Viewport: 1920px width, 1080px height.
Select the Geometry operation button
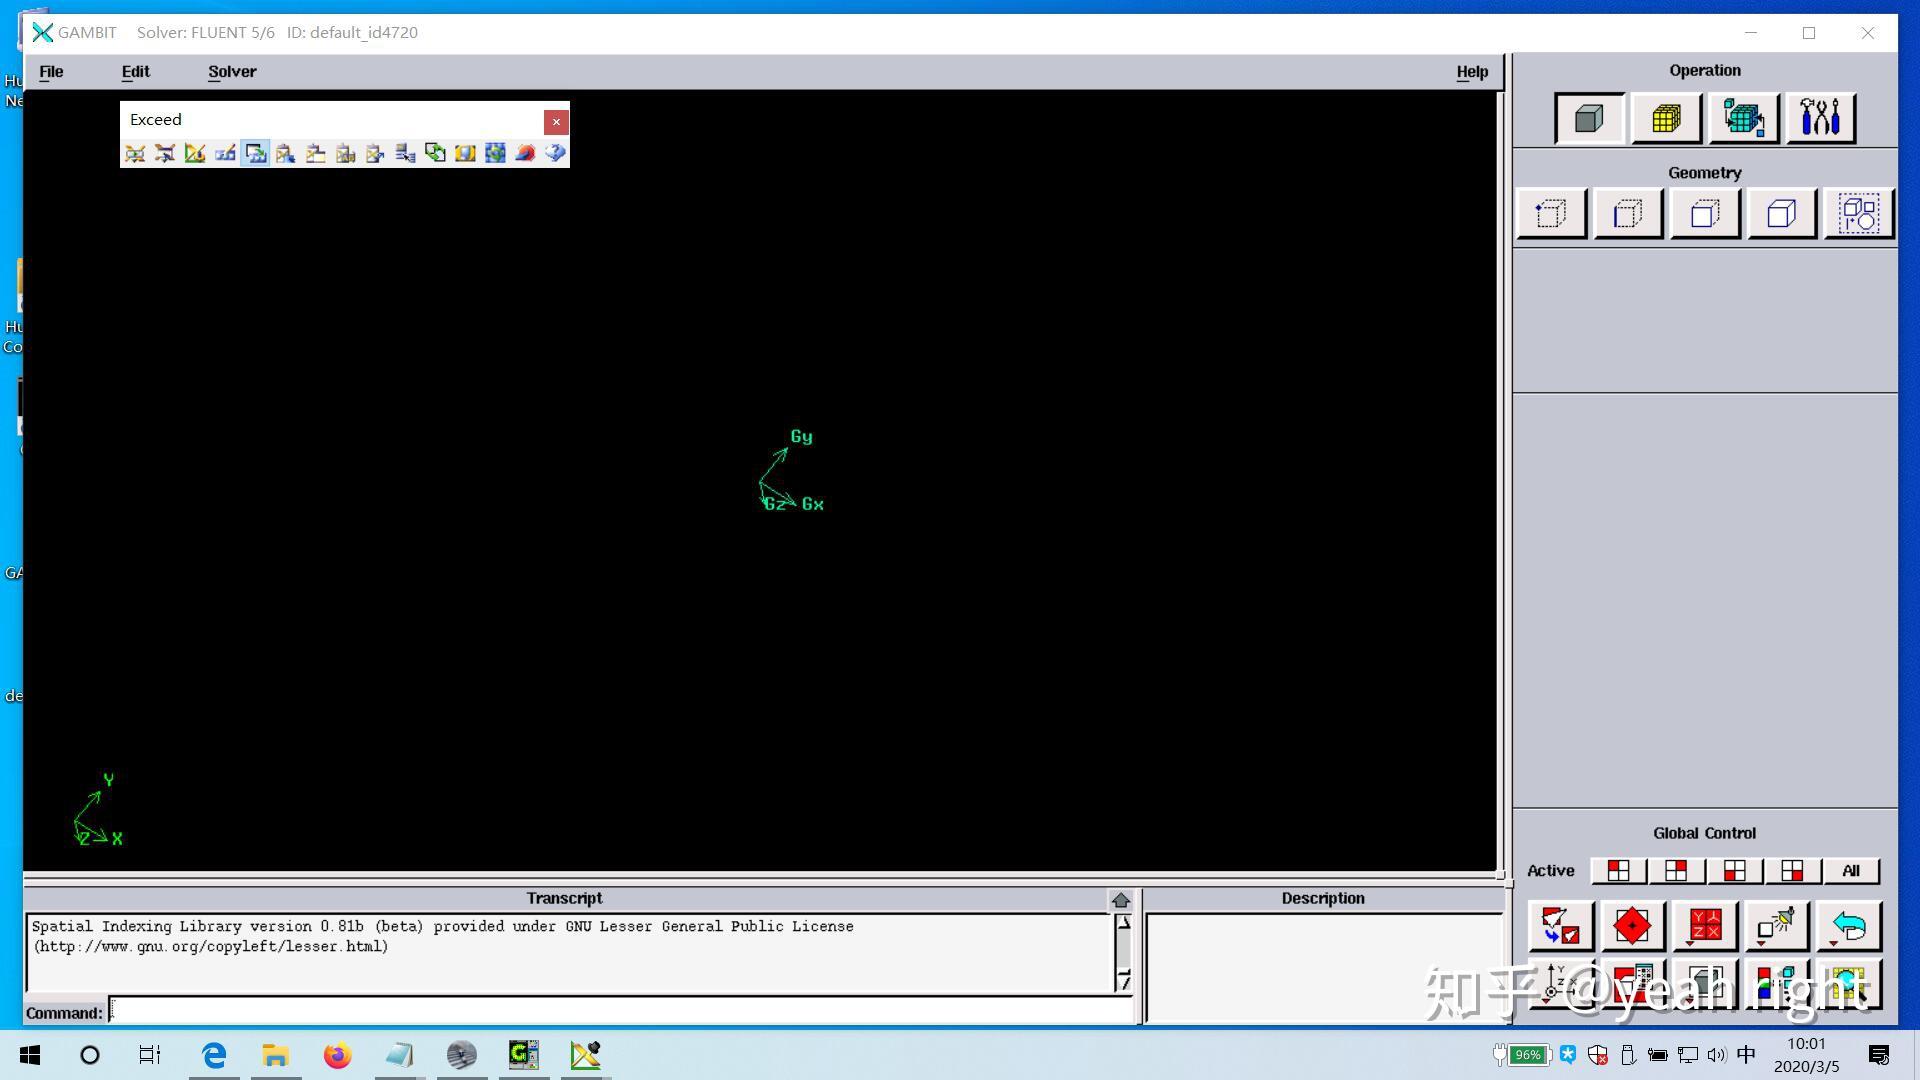[x=1589, y=119]
